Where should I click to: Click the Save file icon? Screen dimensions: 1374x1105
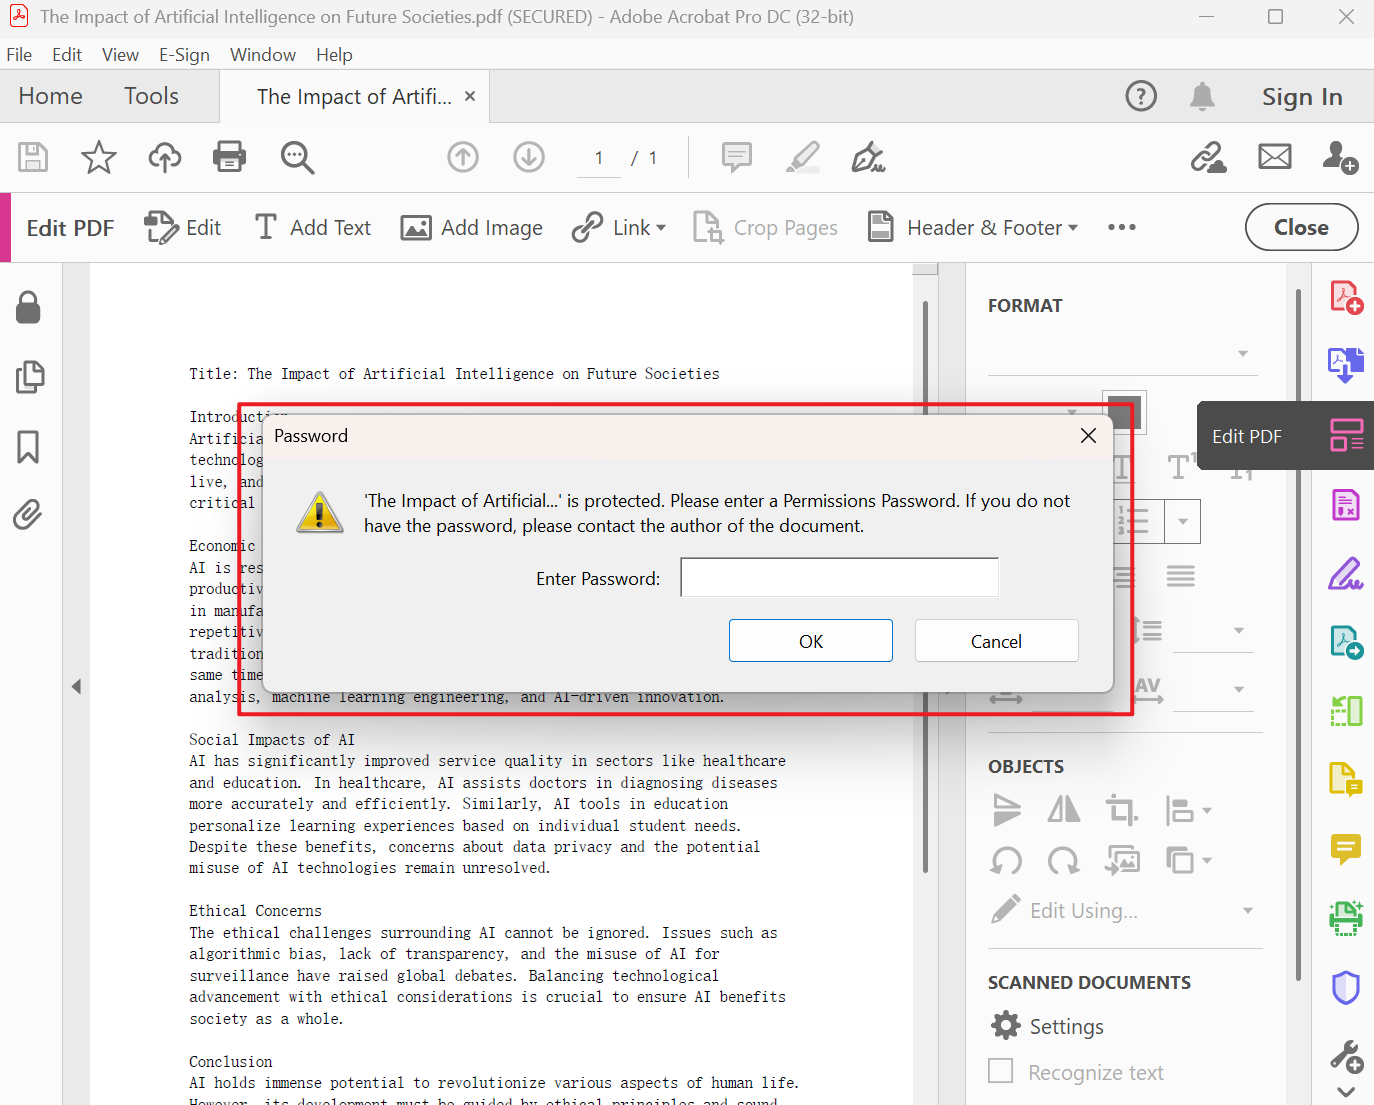point(33,157)
